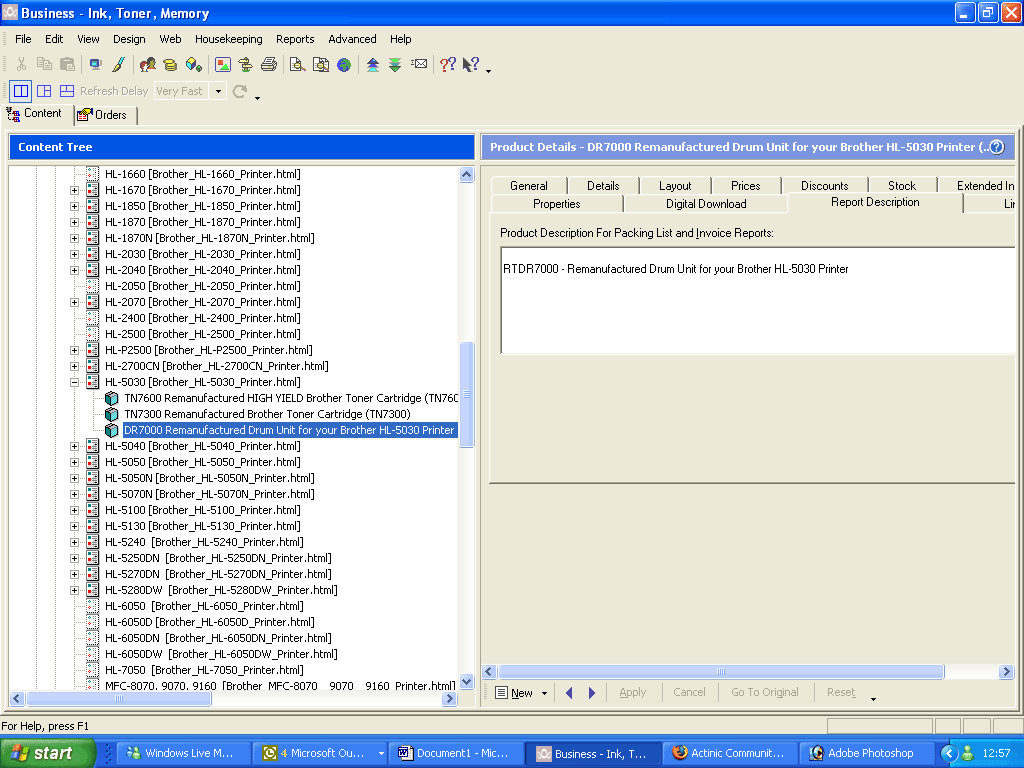The image size is (1024, 768).
Task: Select TN7300 Remanufactured Brother Toner Cartridge item
Action: tap(266, 414)
